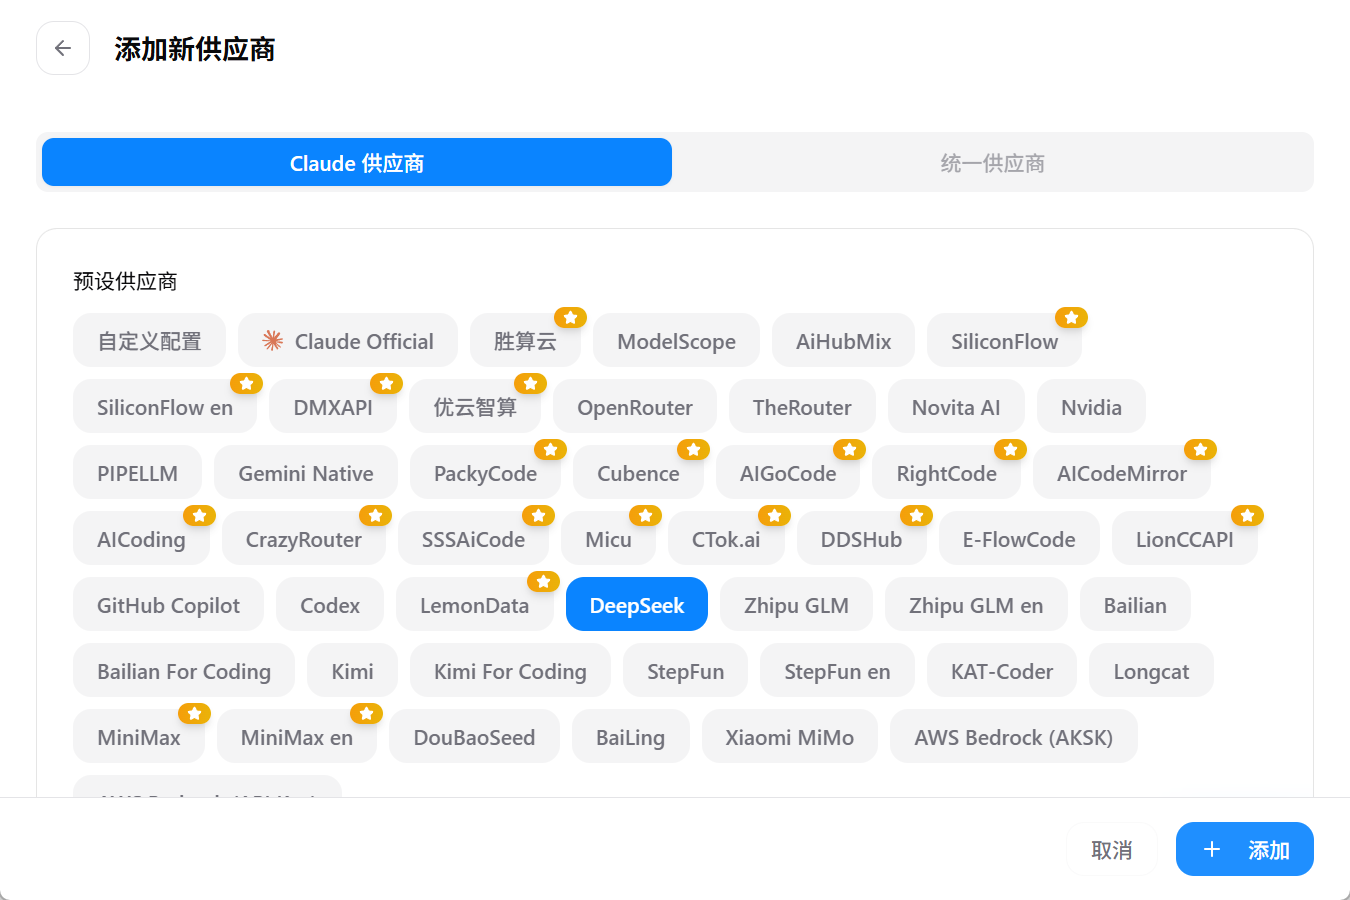This screenshot has width=1350, height=900.
Task: Click the highlighted DeepSeek preset
Action: click(637, 605)
